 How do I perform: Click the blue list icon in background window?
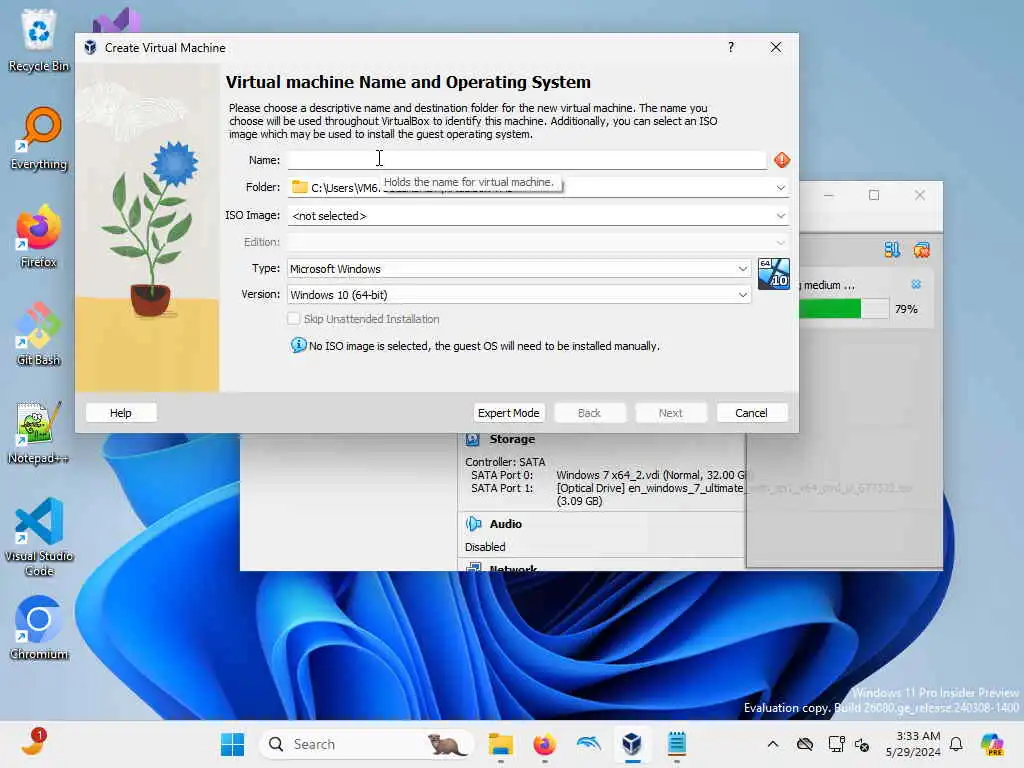892,249
